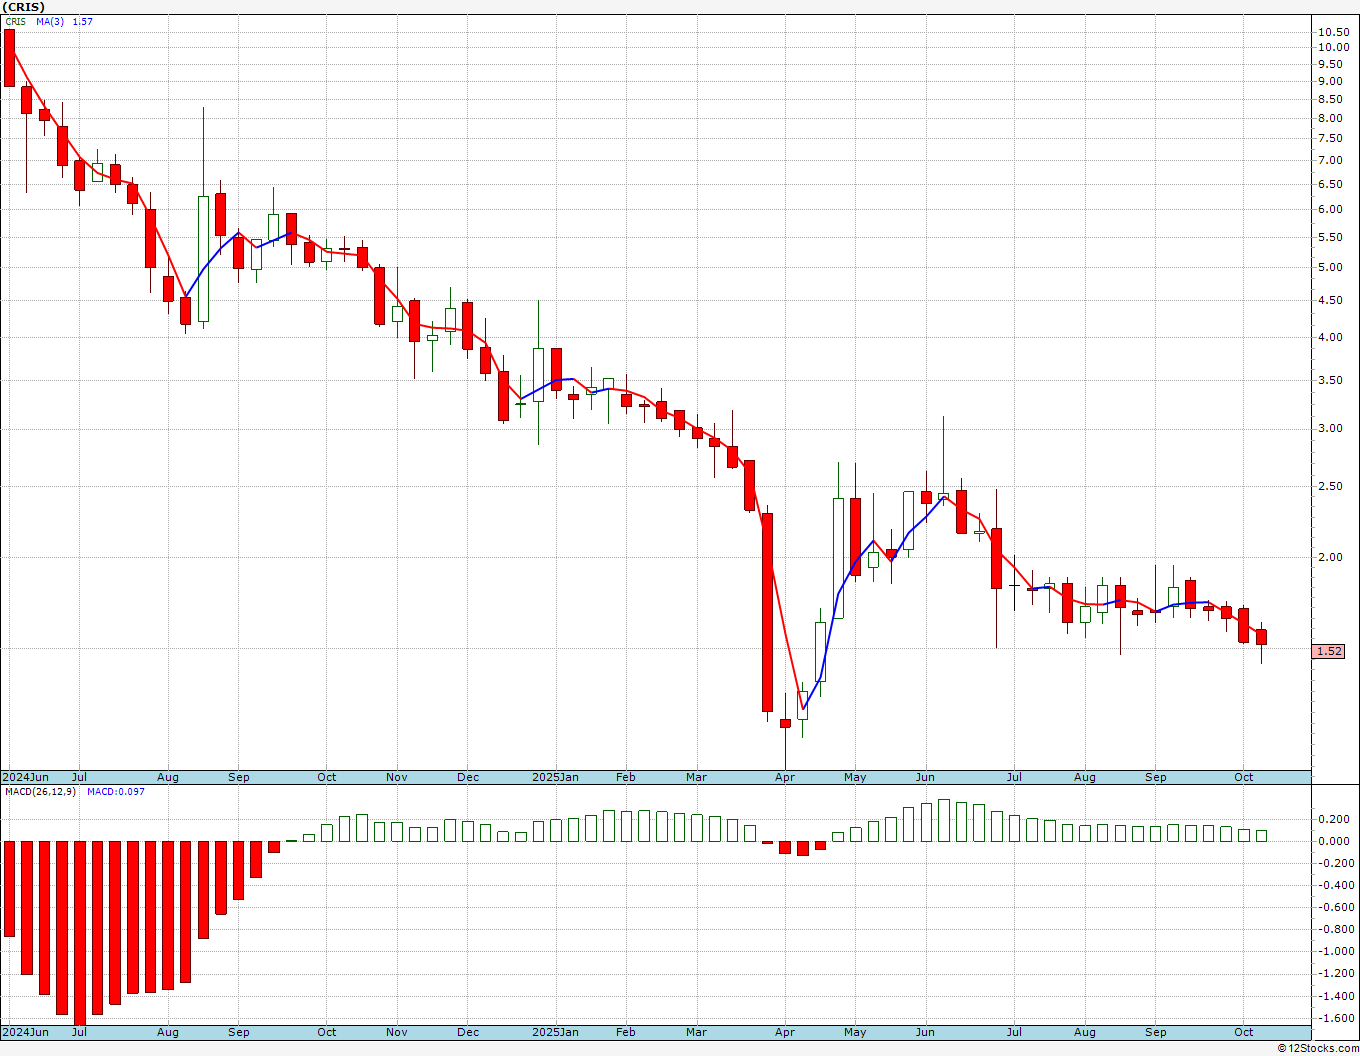Viewport: 1360px width, 1056px height.
Task: Click the MACD 0.200 axis label
Action: pos(1332,819)
